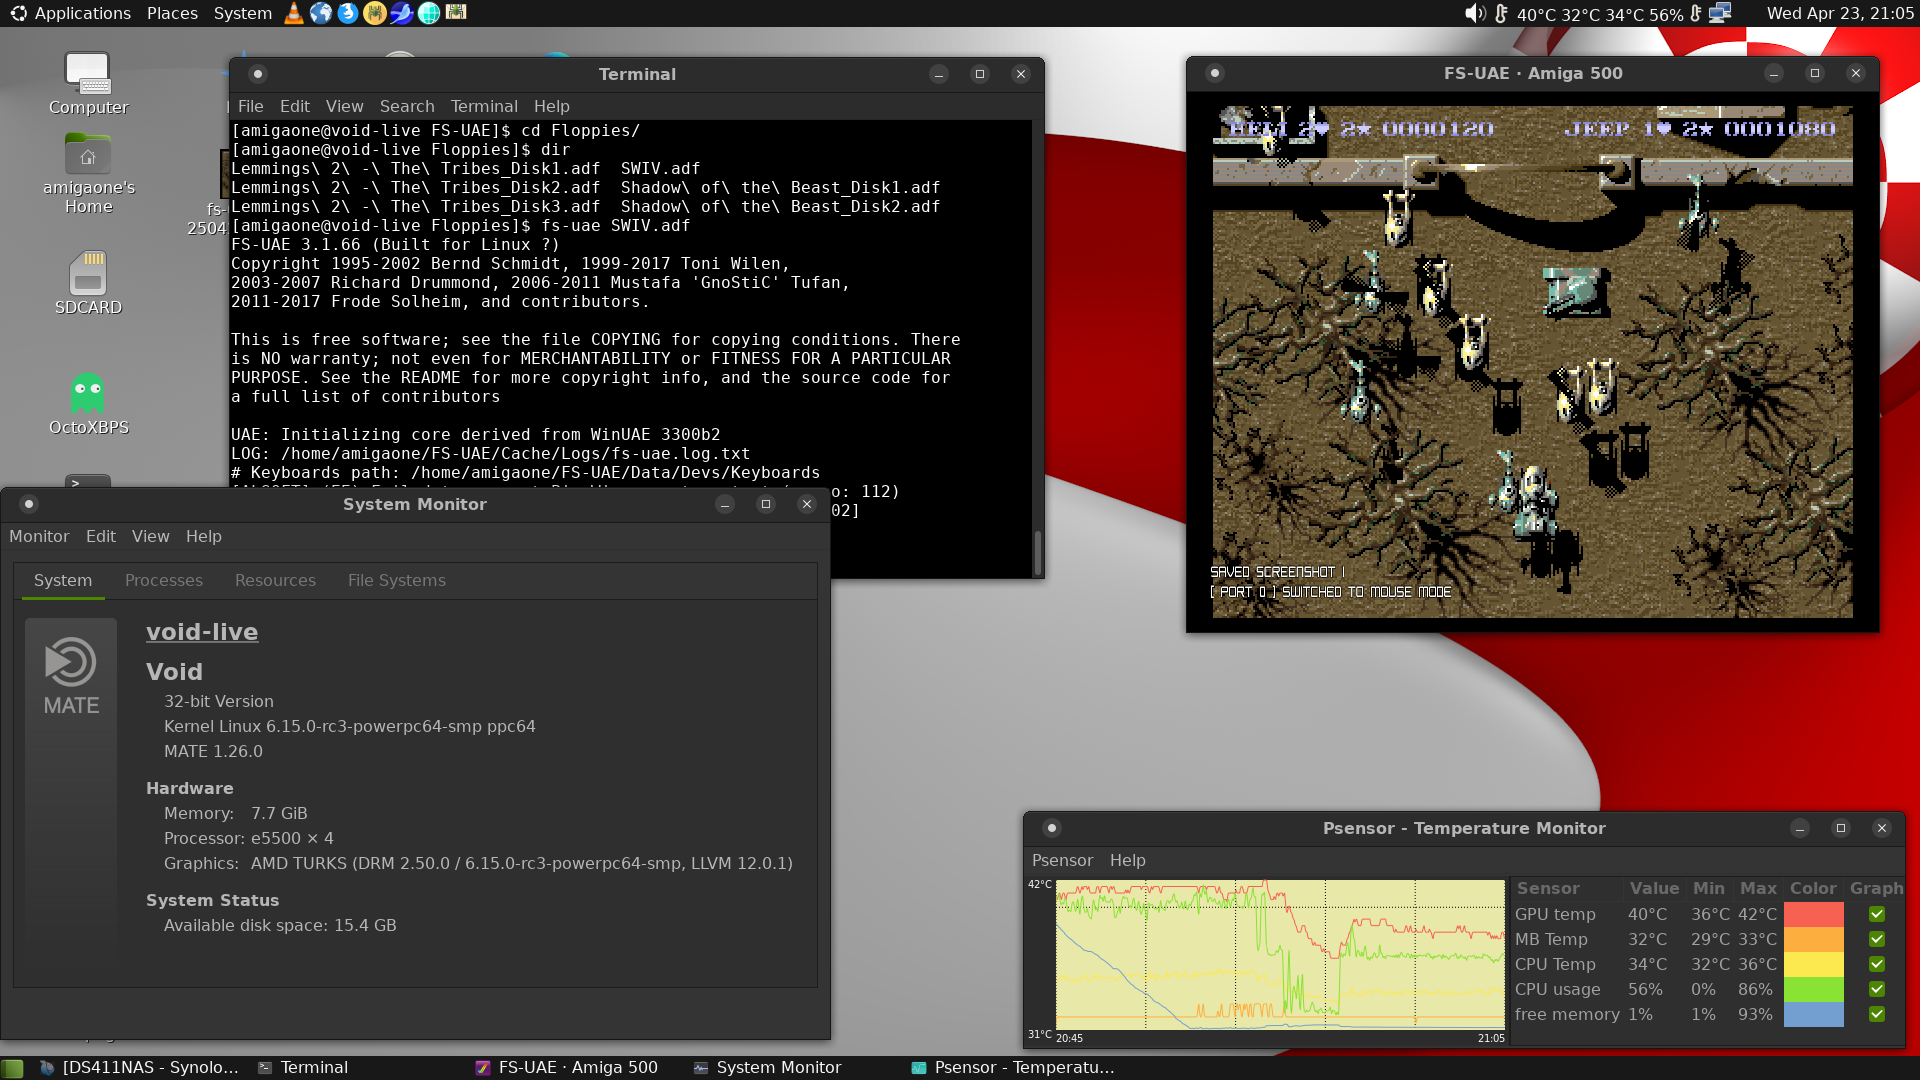Screen dimensions: 1920x1080
Task: Open the Psensor window menu dot button
Action: 1051,828
